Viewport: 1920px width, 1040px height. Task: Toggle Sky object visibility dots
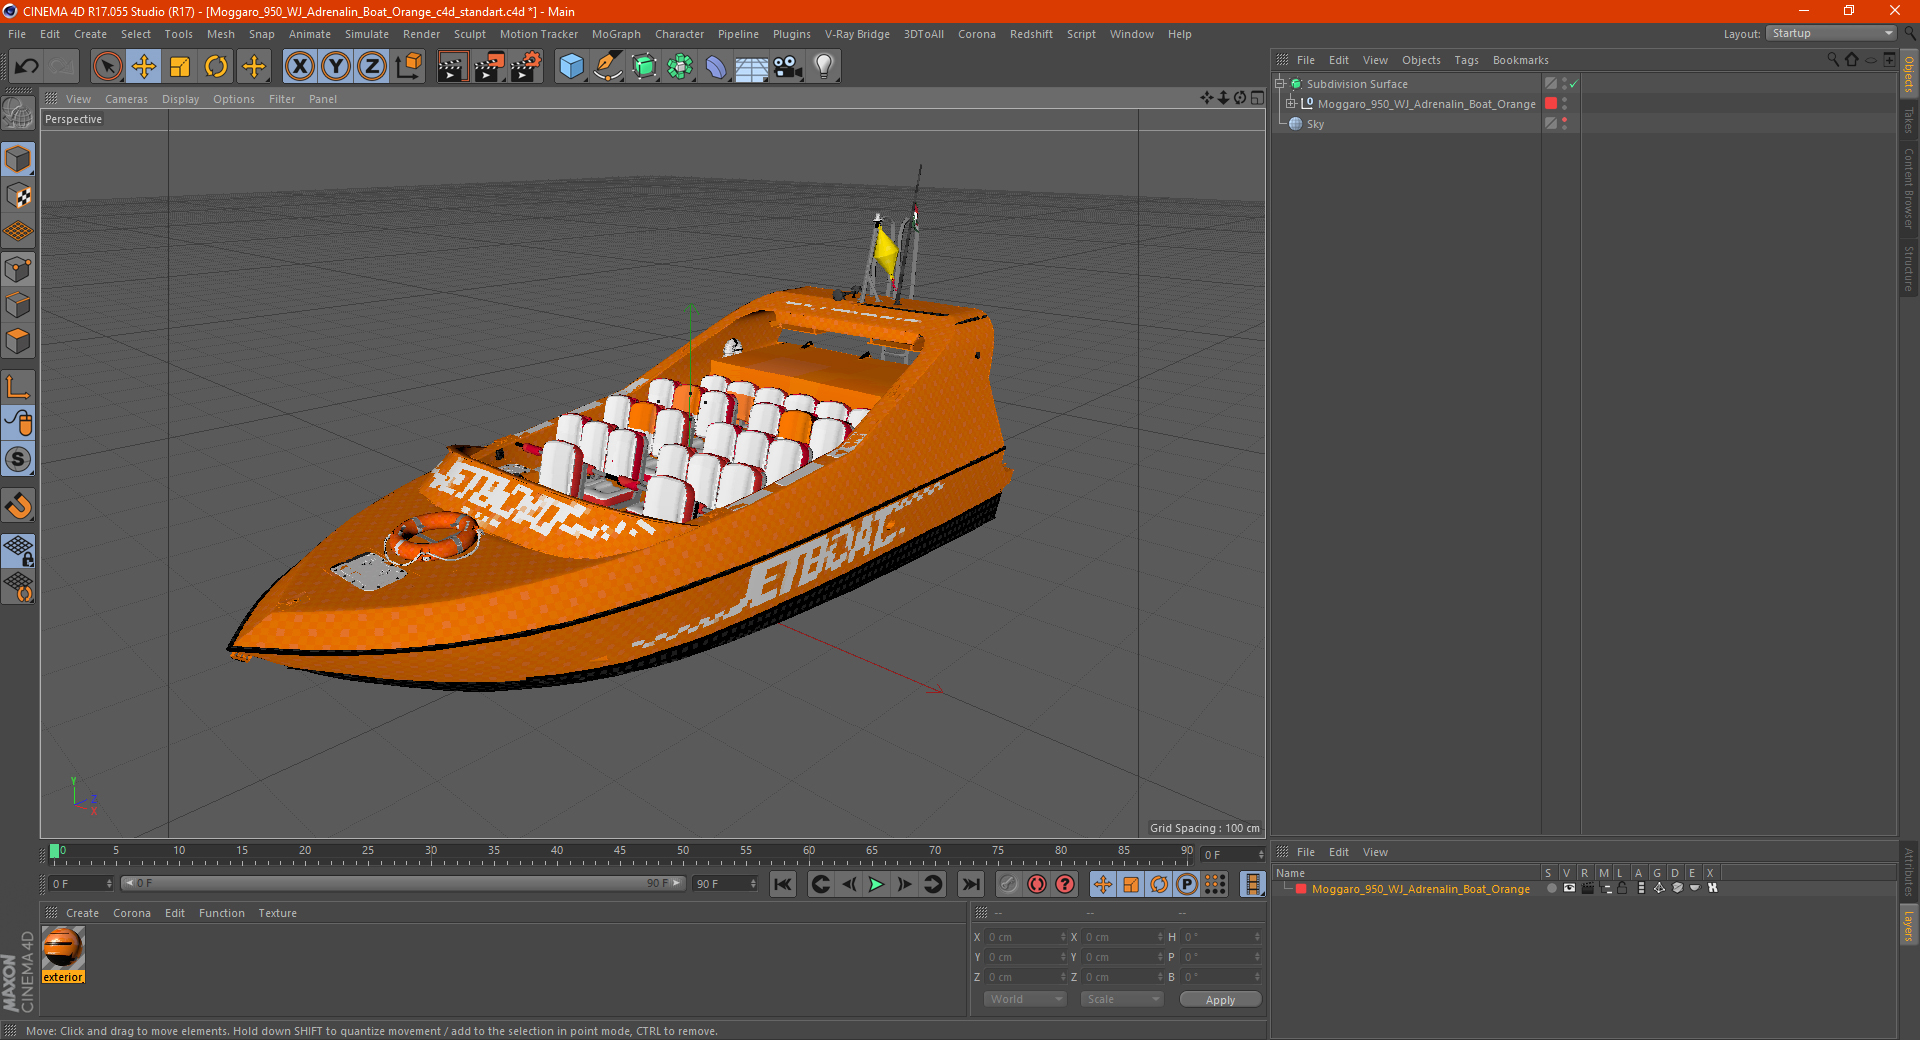(x=1564, y=124)
